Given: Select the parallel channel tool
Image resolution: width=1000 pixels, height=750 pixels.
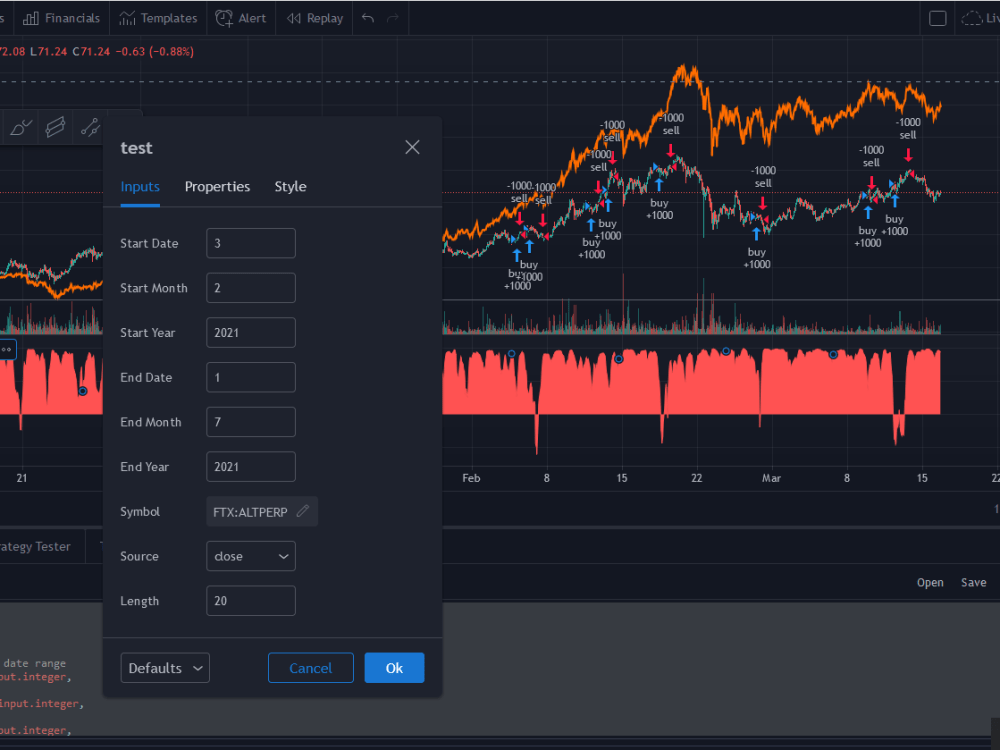Looking at the screenshot, I should click(x=55, y=127).
